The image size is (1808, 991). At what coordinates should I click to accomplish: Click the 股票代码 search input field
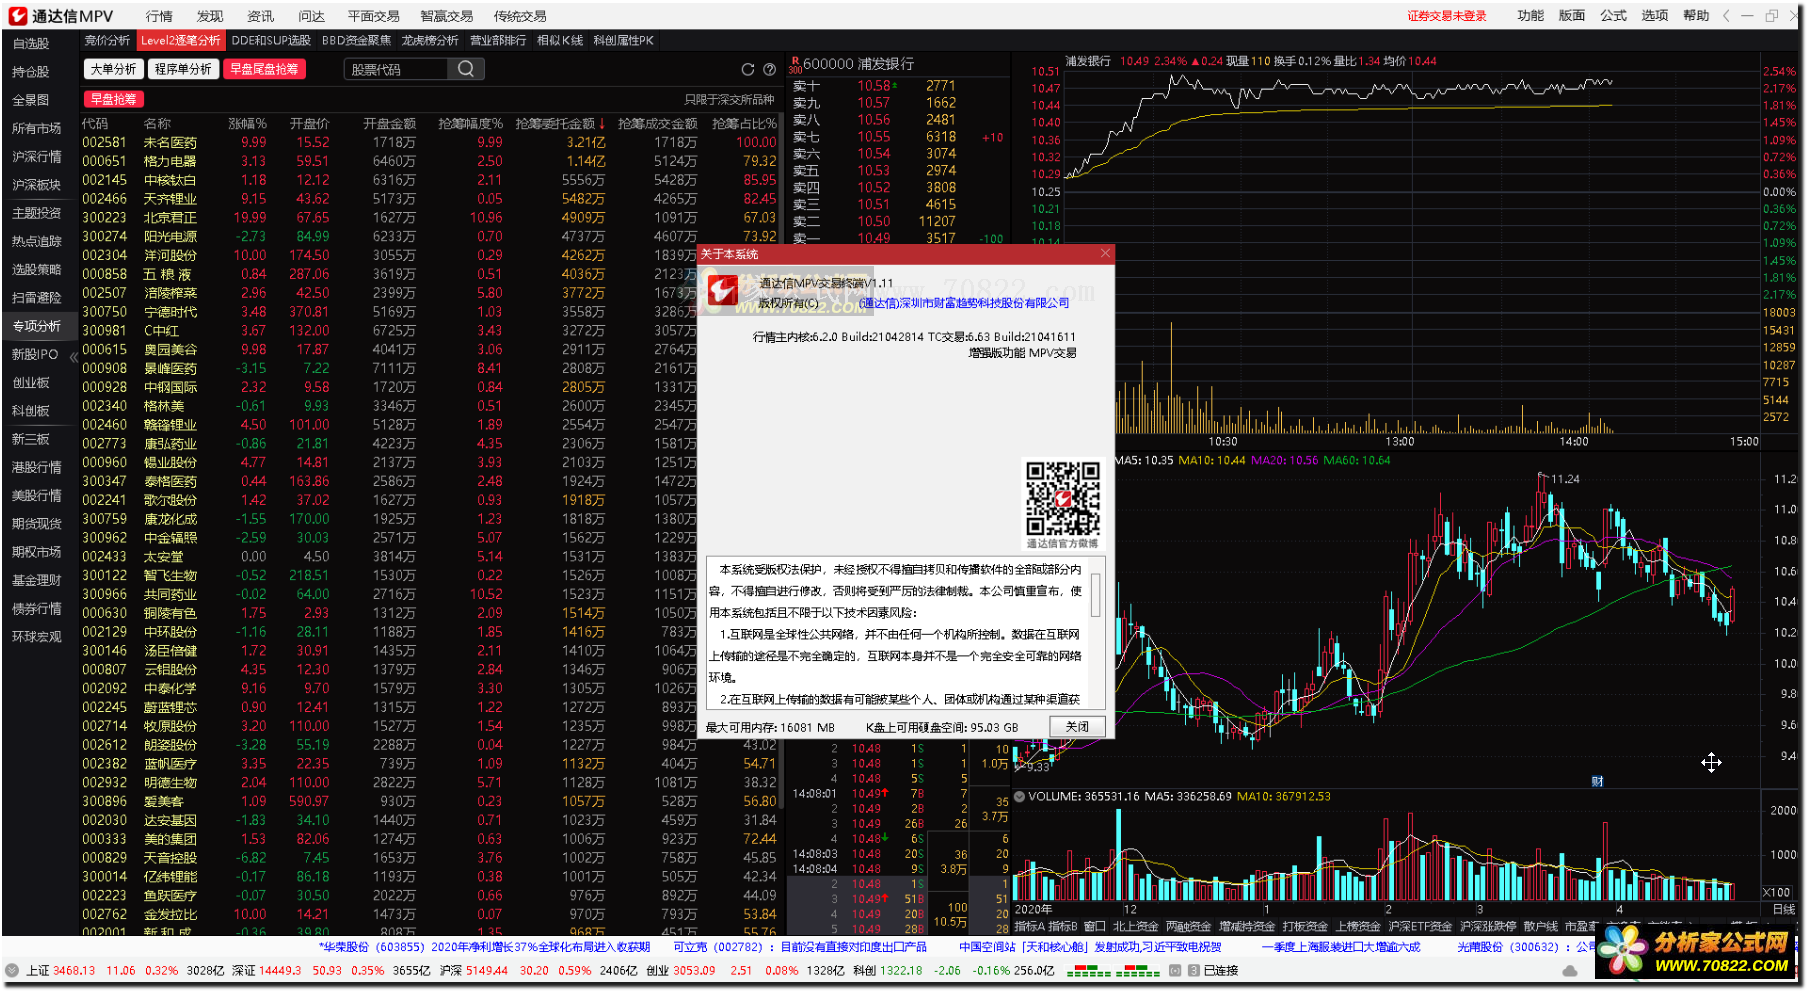[x=398, y=69]
